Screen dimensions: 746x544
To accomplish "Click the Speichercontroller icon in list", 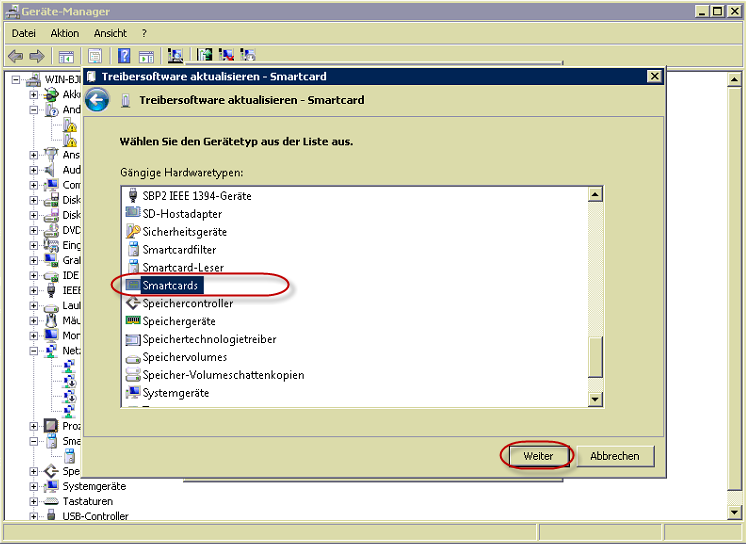I will click(133, 304).
